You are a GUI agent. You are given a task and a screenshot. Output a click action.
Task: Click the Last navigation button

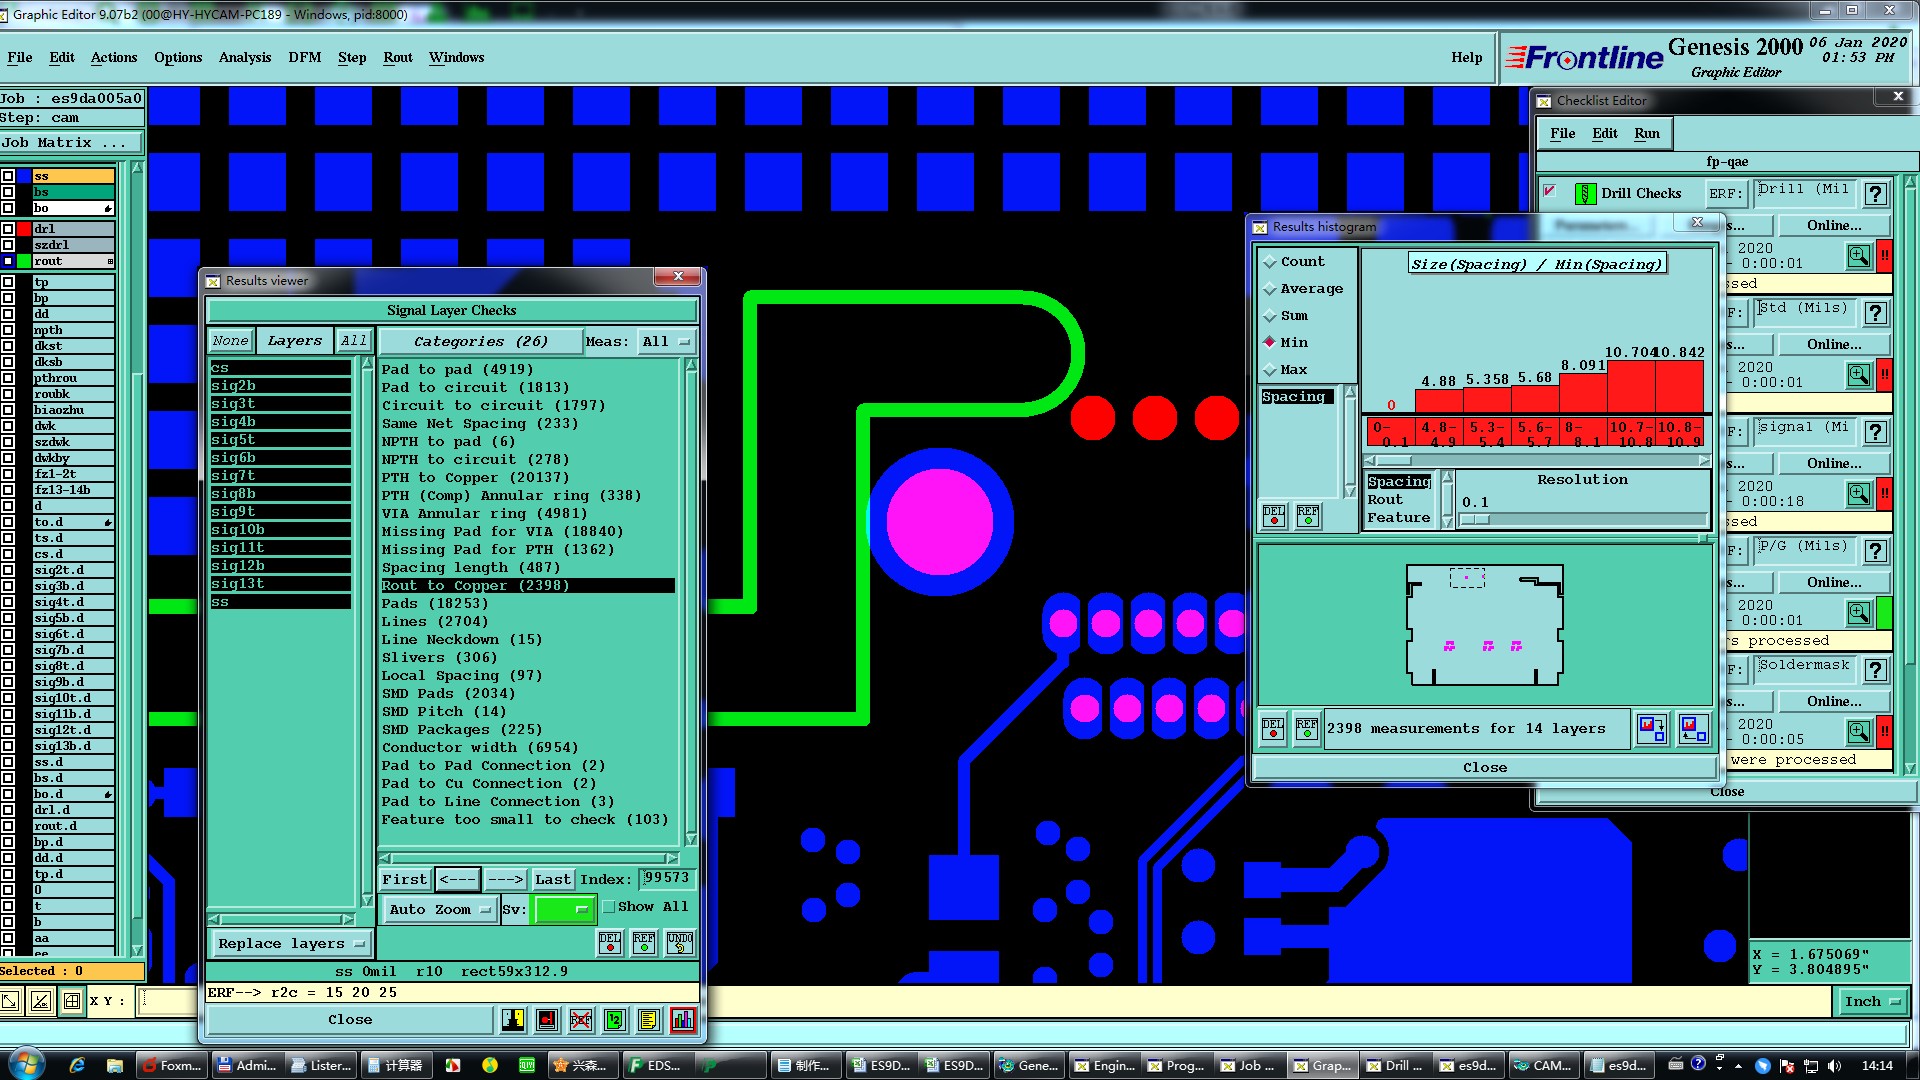[x=552, y=879]
